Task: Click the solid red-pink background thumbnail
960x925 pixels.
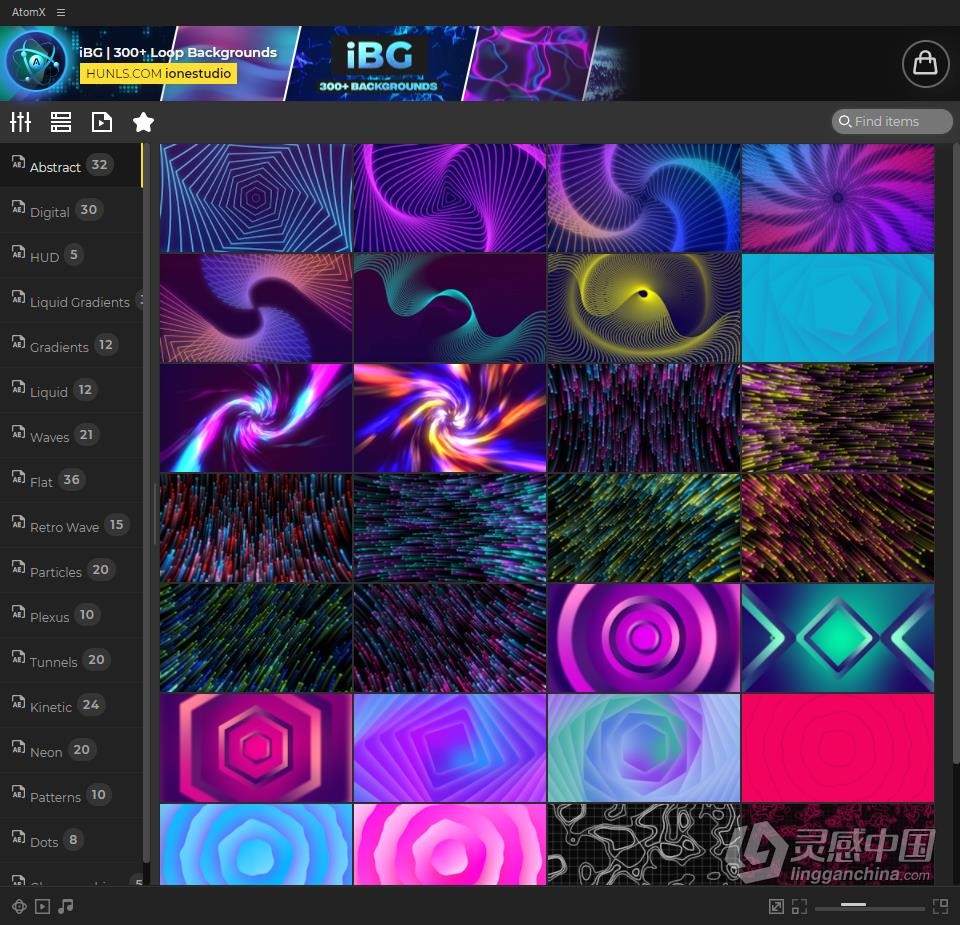Action: click(838, 747)
